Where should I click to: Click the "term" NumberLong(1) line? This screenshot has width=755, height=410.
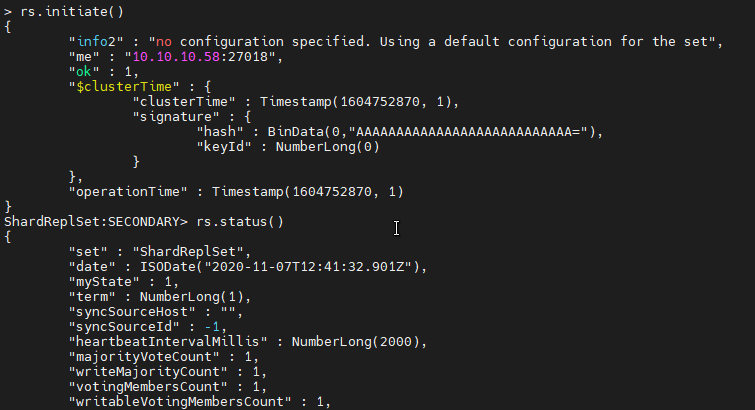160,296
